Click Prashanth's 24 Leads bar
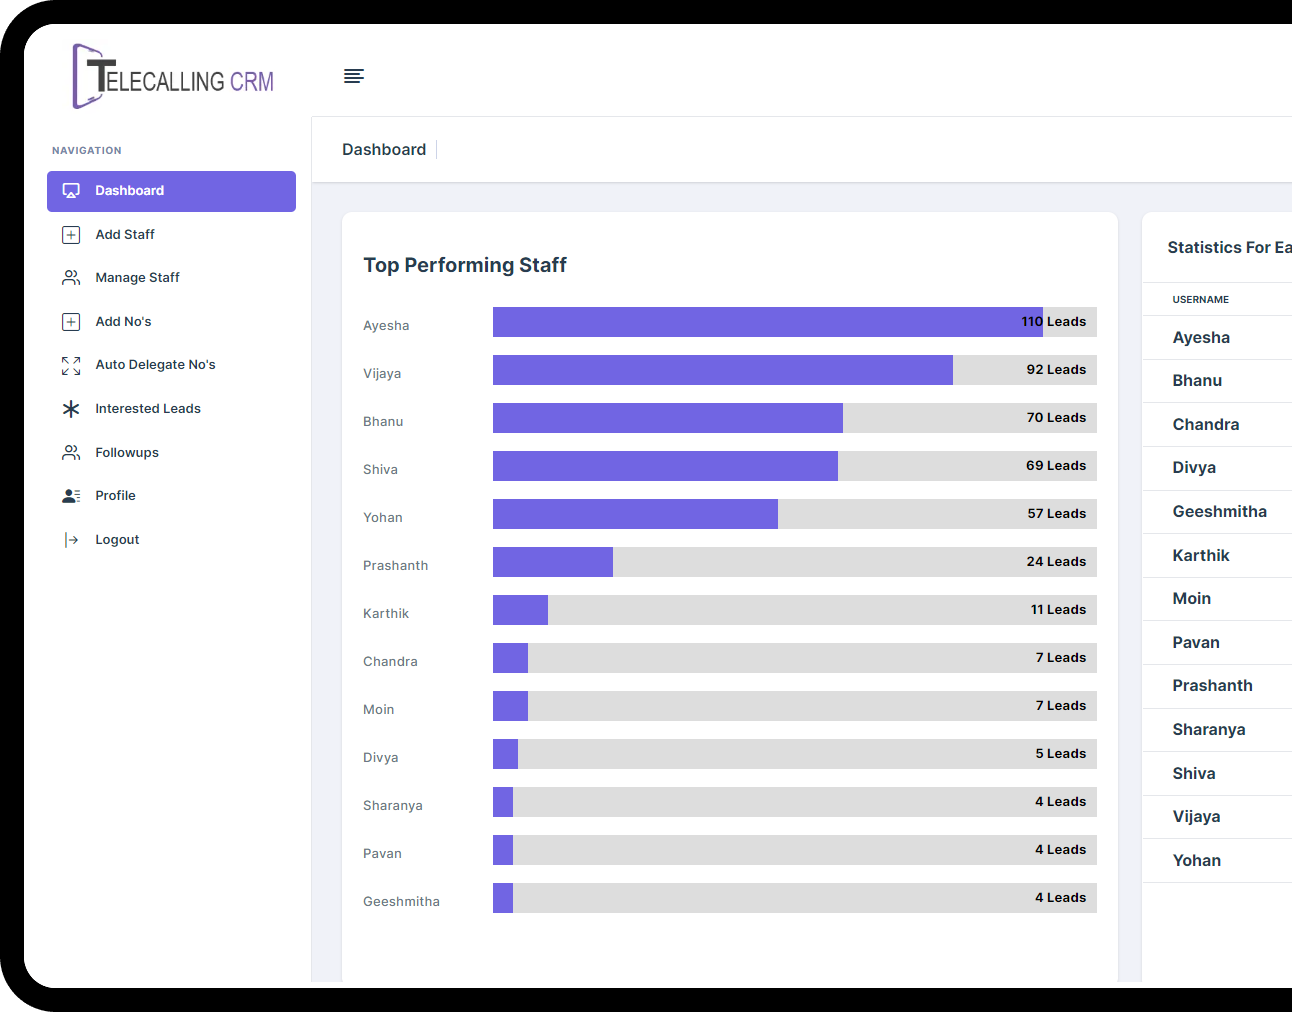 pos(795,562)
